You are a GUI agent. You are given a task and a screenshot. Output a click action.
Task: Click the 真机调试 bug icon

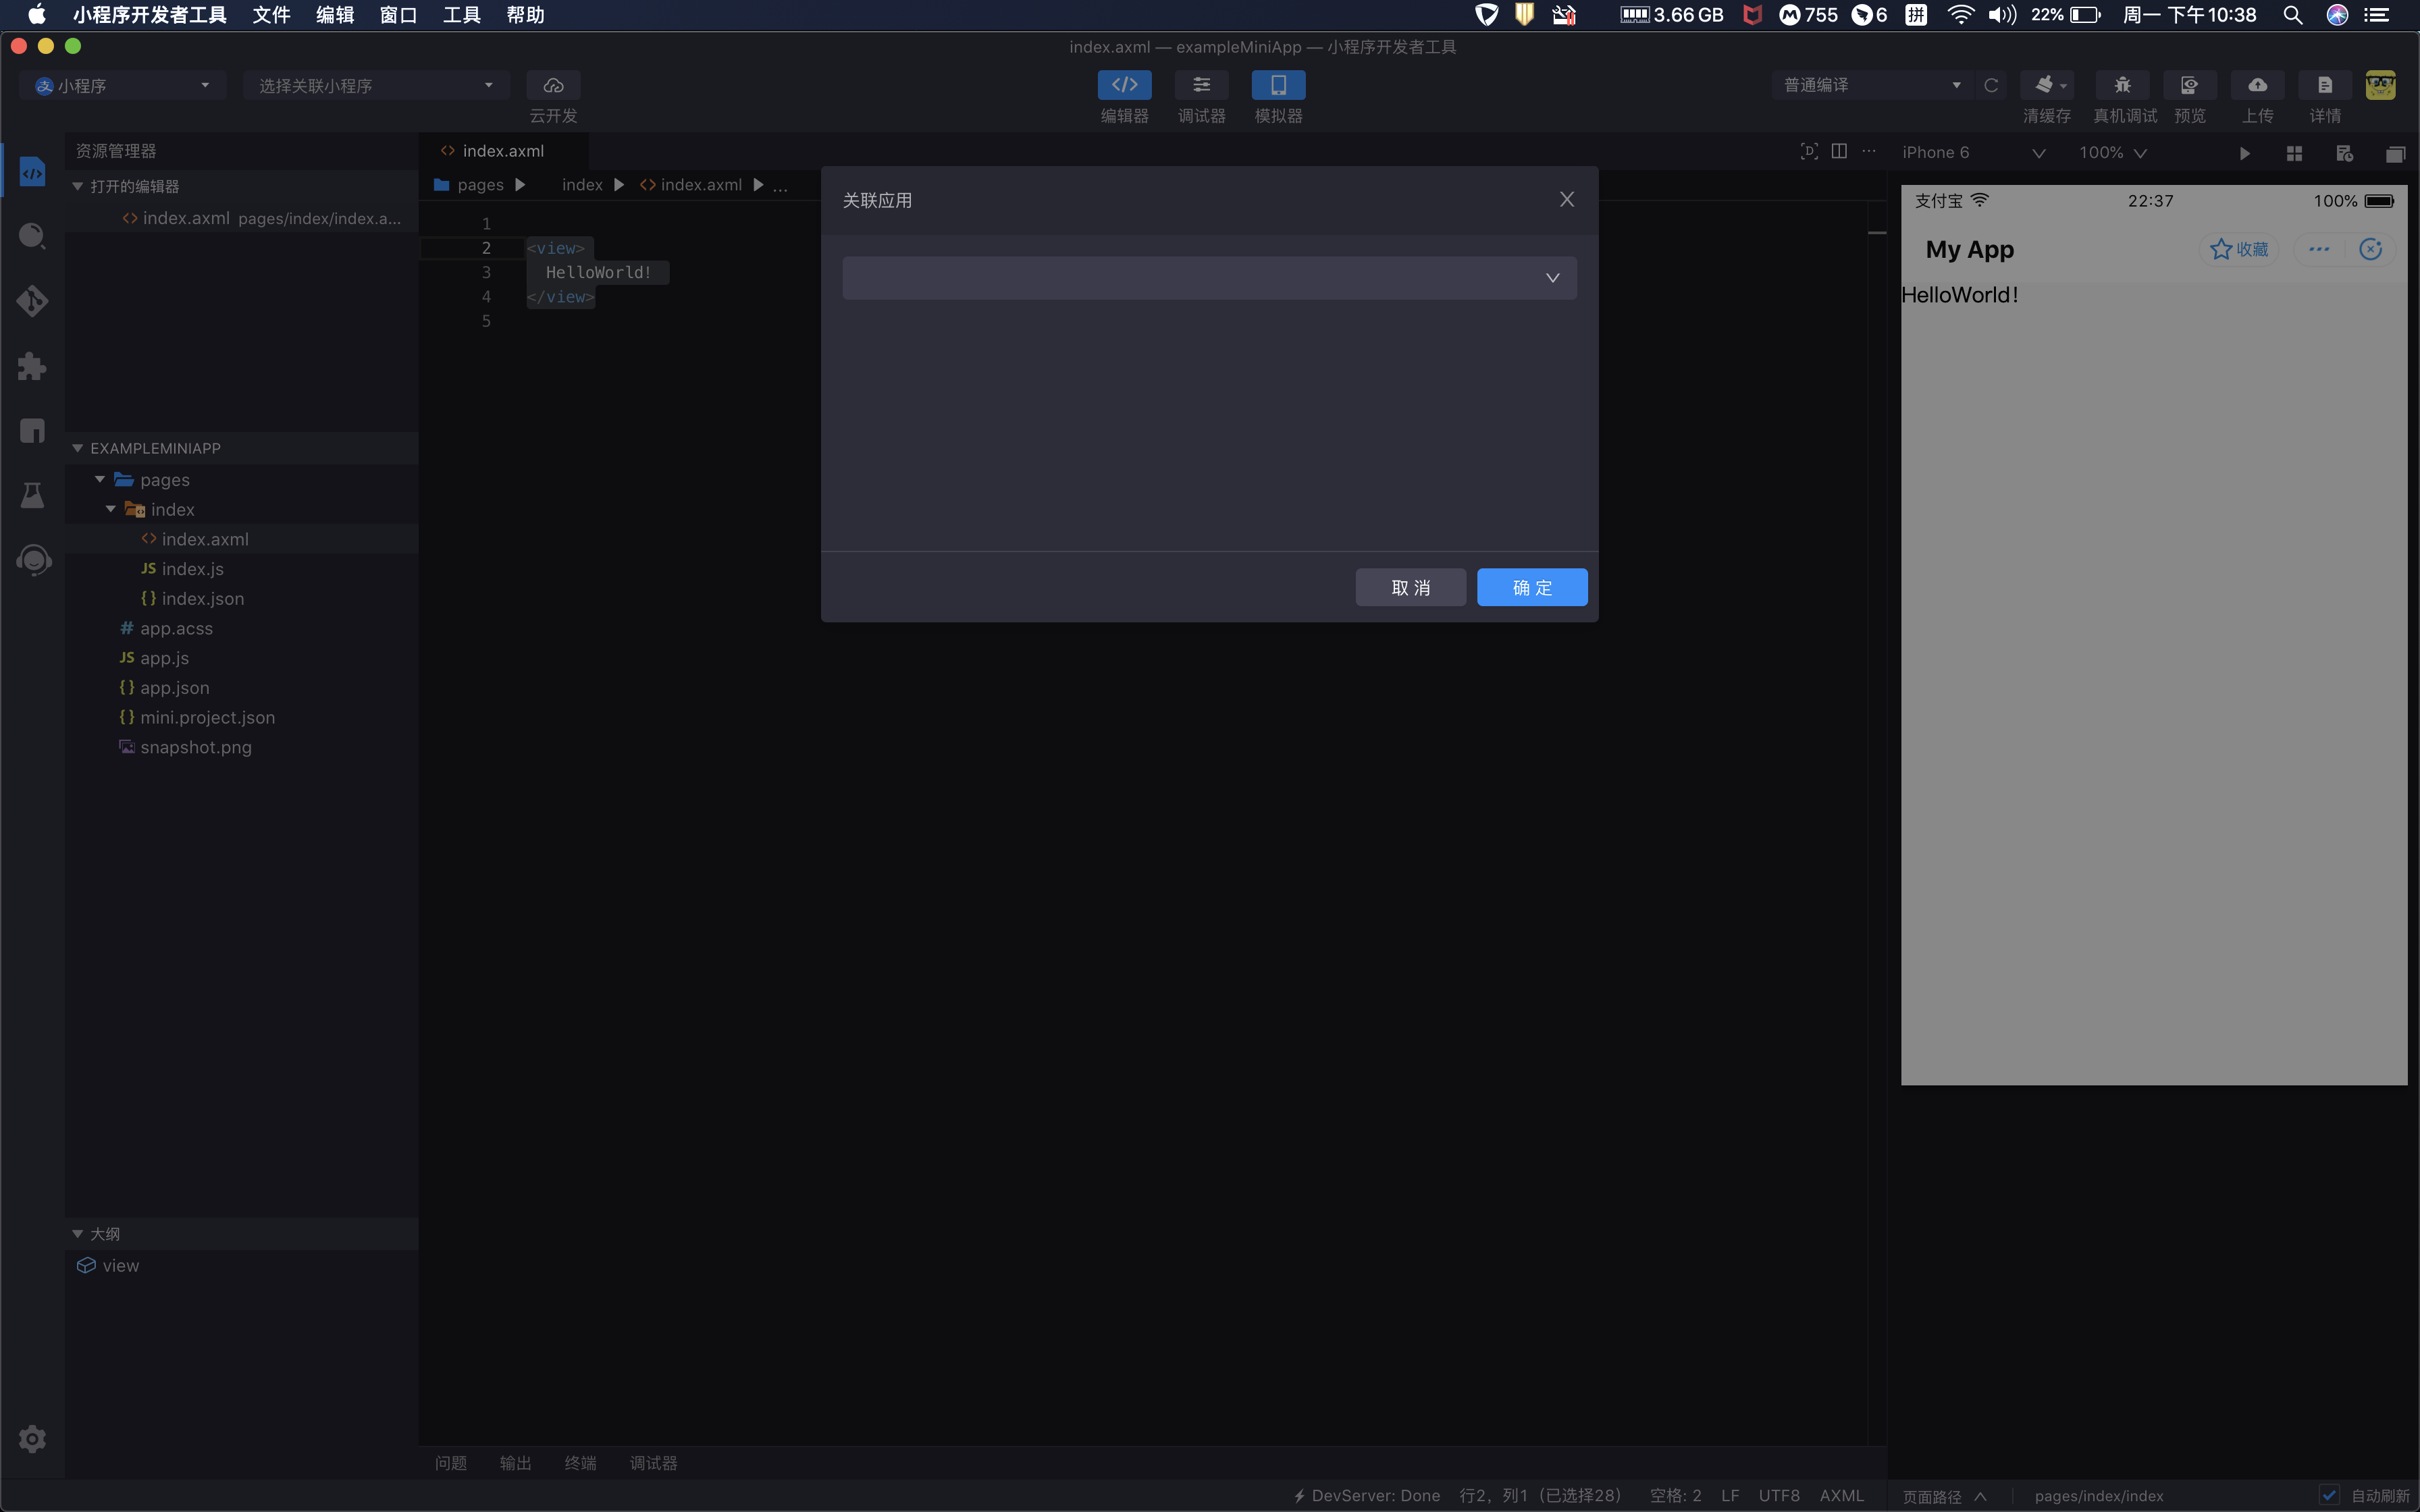(x=2122, y=85)
